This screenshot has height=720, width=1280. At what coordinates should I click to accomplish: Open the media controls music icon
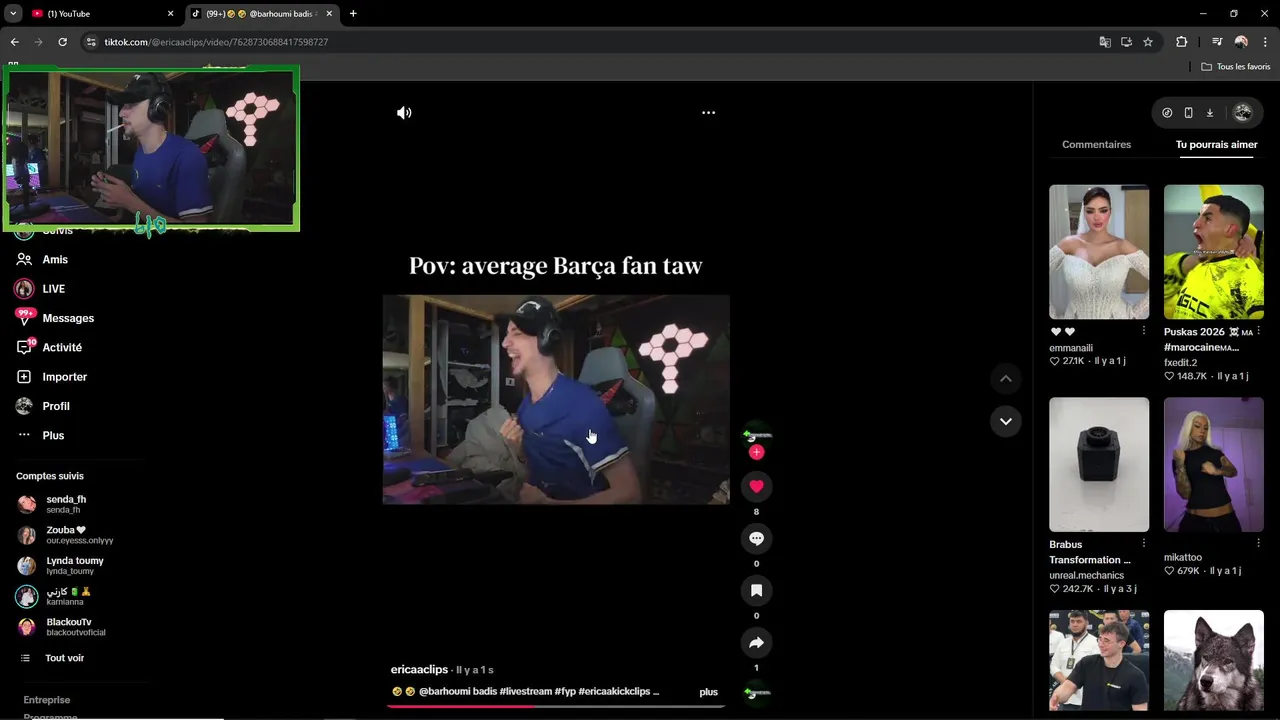click(1217, 42)
